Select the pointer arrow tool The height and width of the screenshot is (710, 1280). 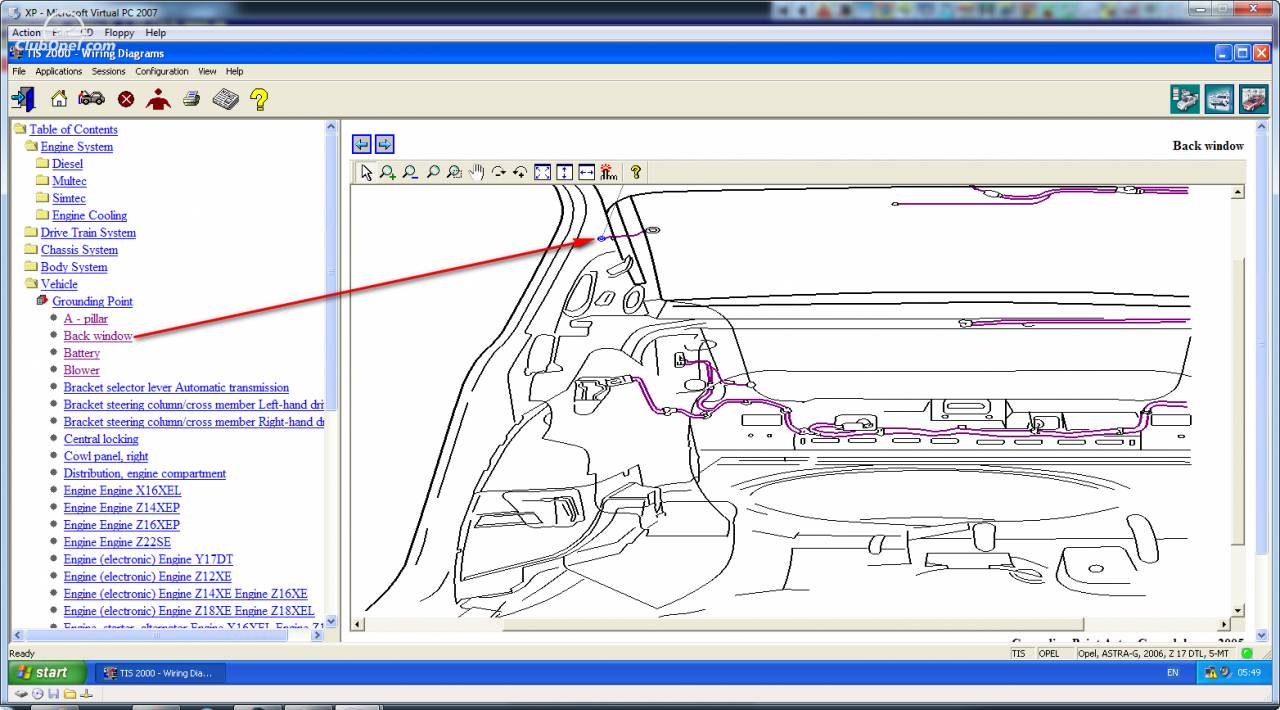click(x=366, y=172)
